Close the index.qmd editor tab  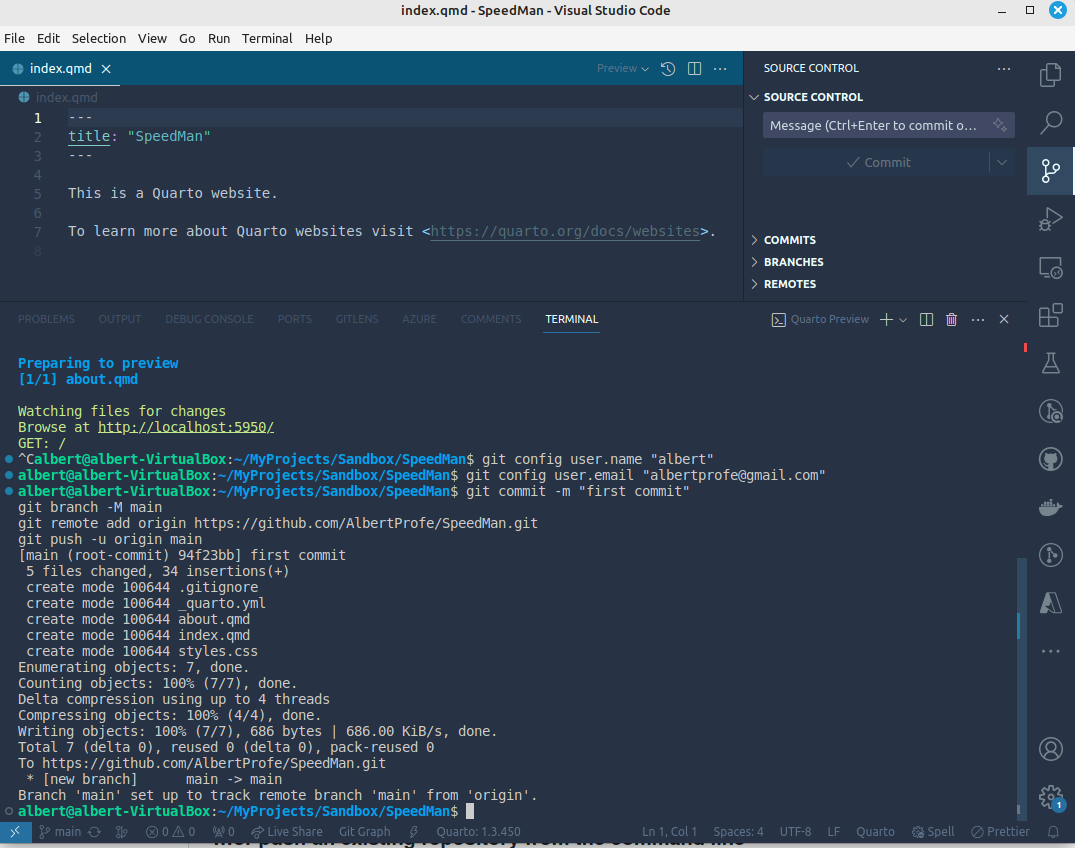(106, 69)
